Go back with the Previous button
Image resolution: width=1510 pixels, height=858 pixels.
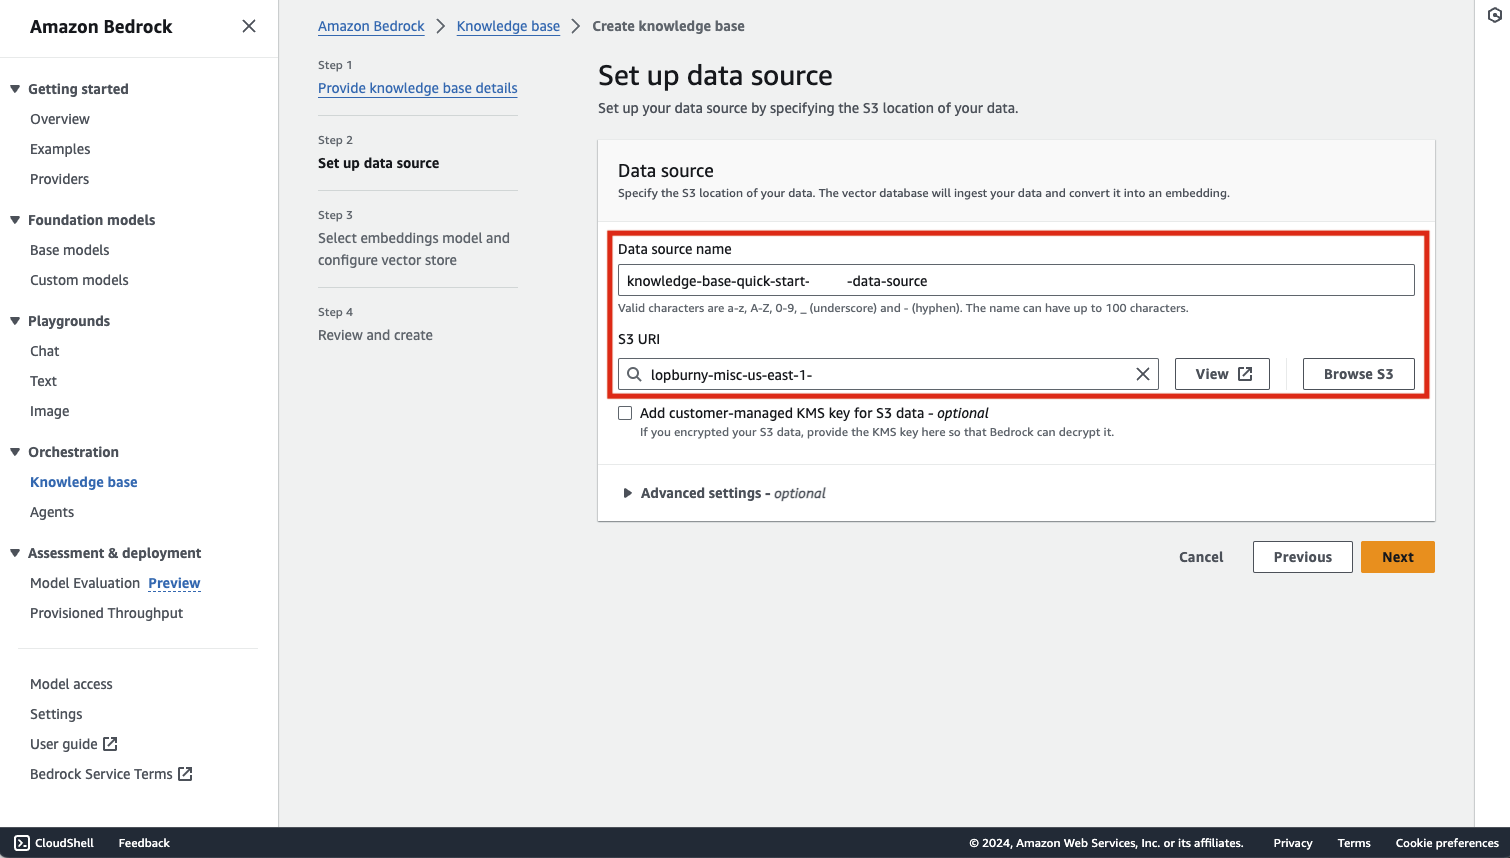(x=1302, y=557)
